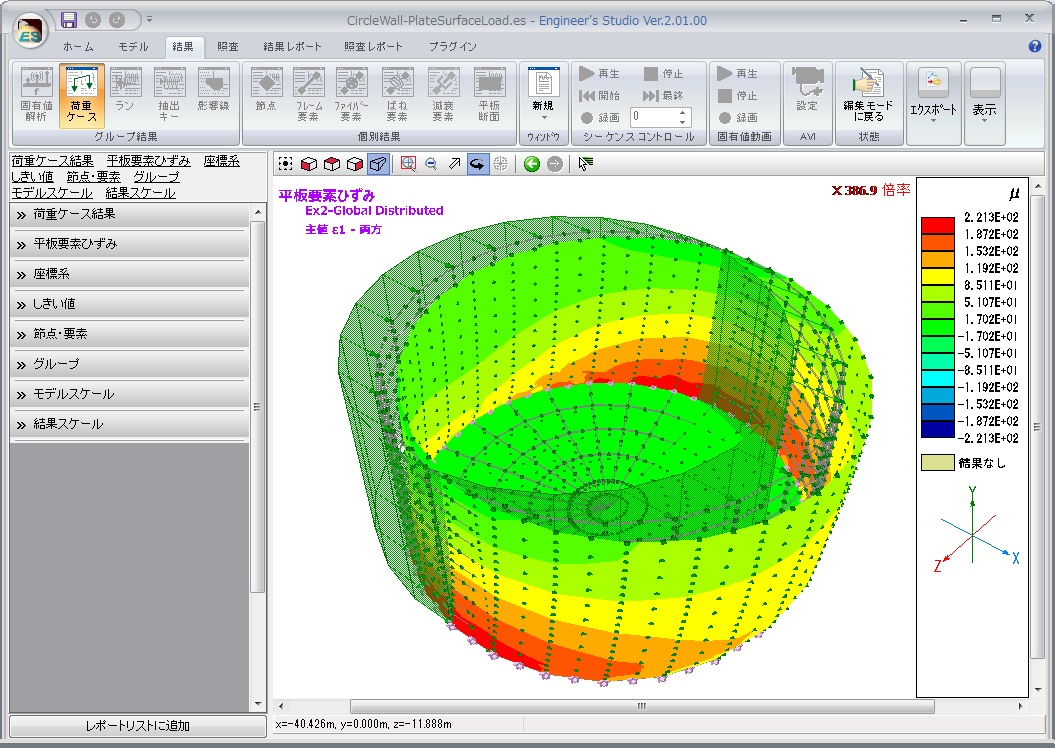Image resolution: width=1055 pixels, height=748 pixels.
Task: Click the zoom window magnifier icon
Action: point(408,164)
